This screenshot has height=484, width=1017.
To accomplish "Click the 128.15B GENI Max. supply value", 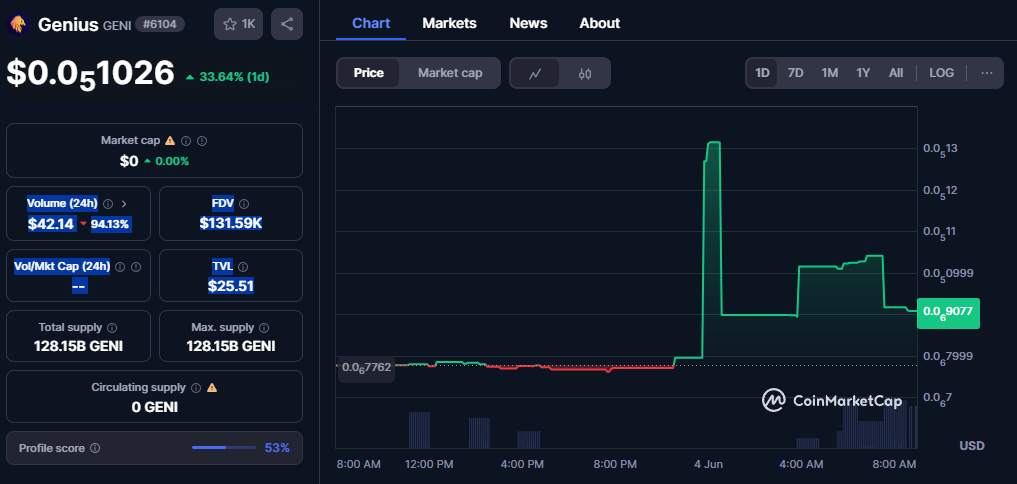I will point(231,346).
